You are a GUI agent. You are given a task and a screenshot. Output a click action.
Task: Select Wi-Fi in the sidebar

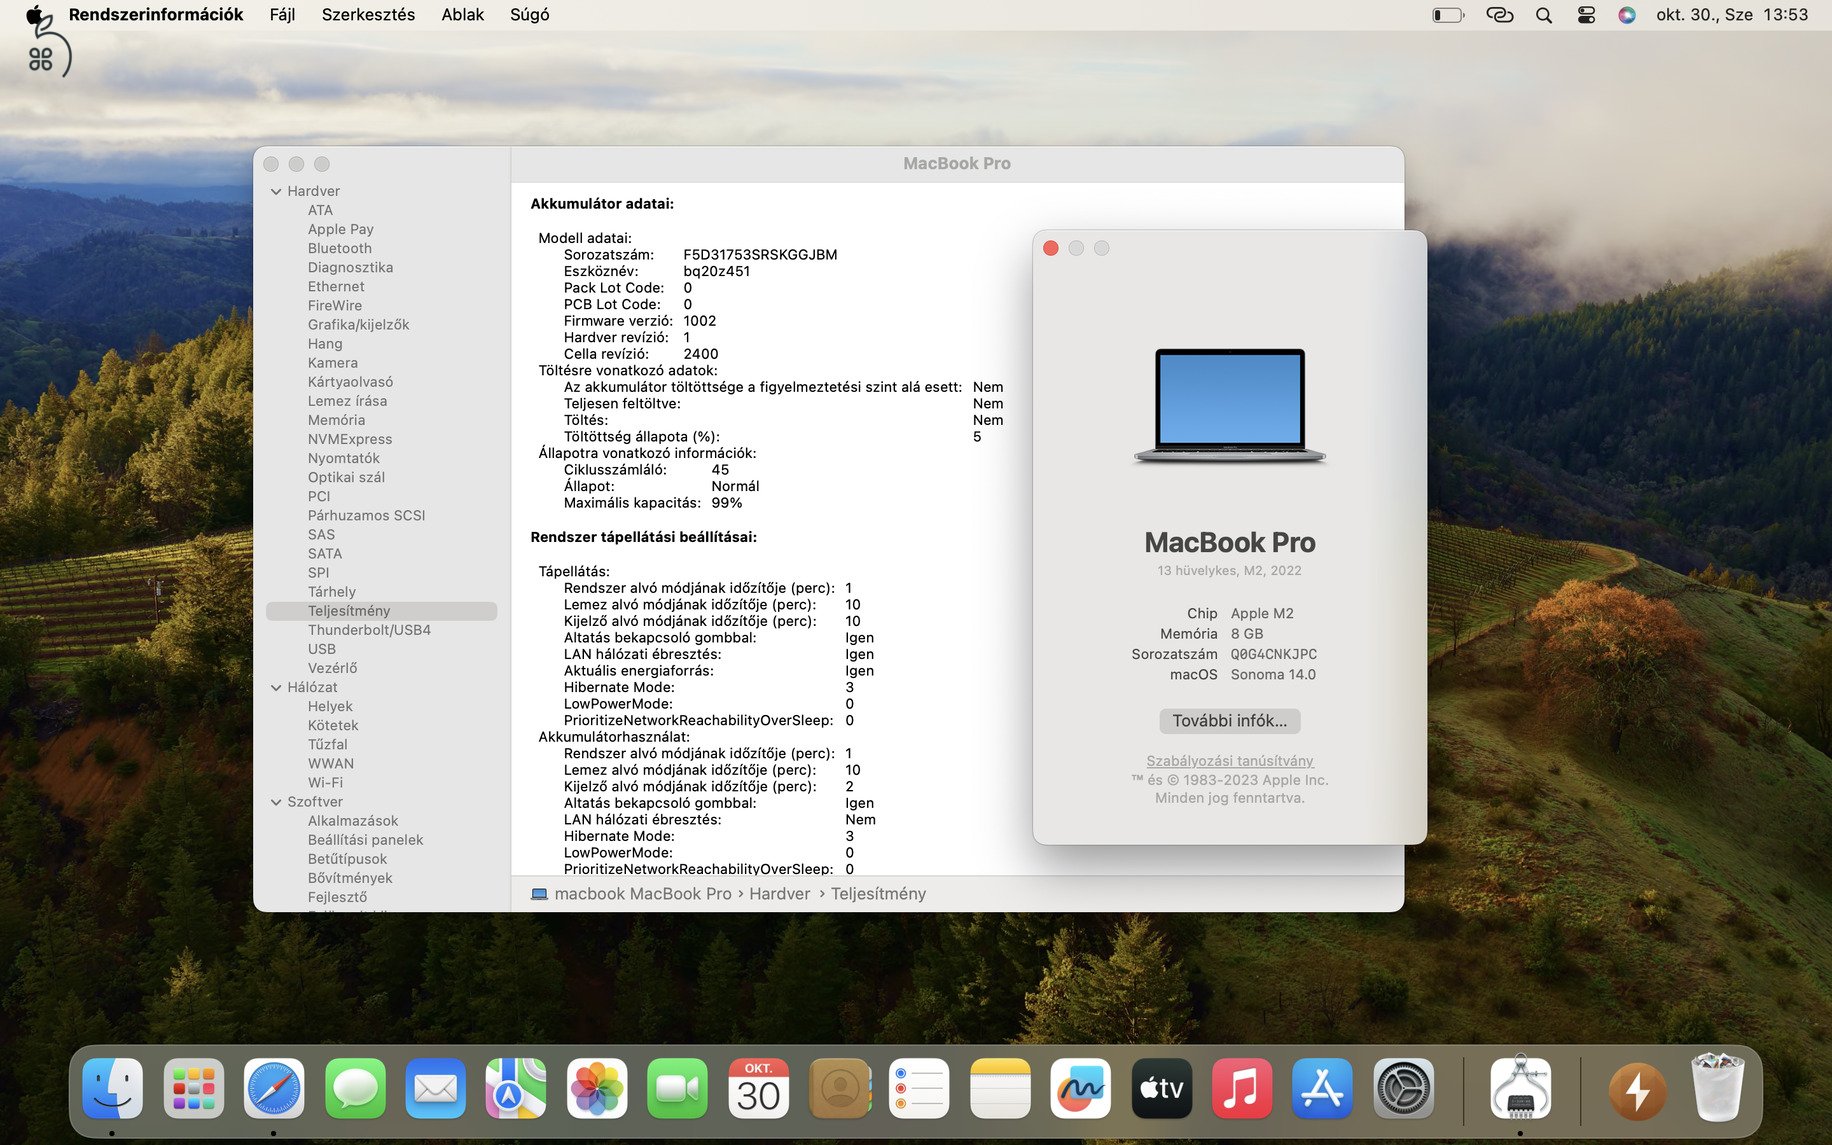point(326,783)
